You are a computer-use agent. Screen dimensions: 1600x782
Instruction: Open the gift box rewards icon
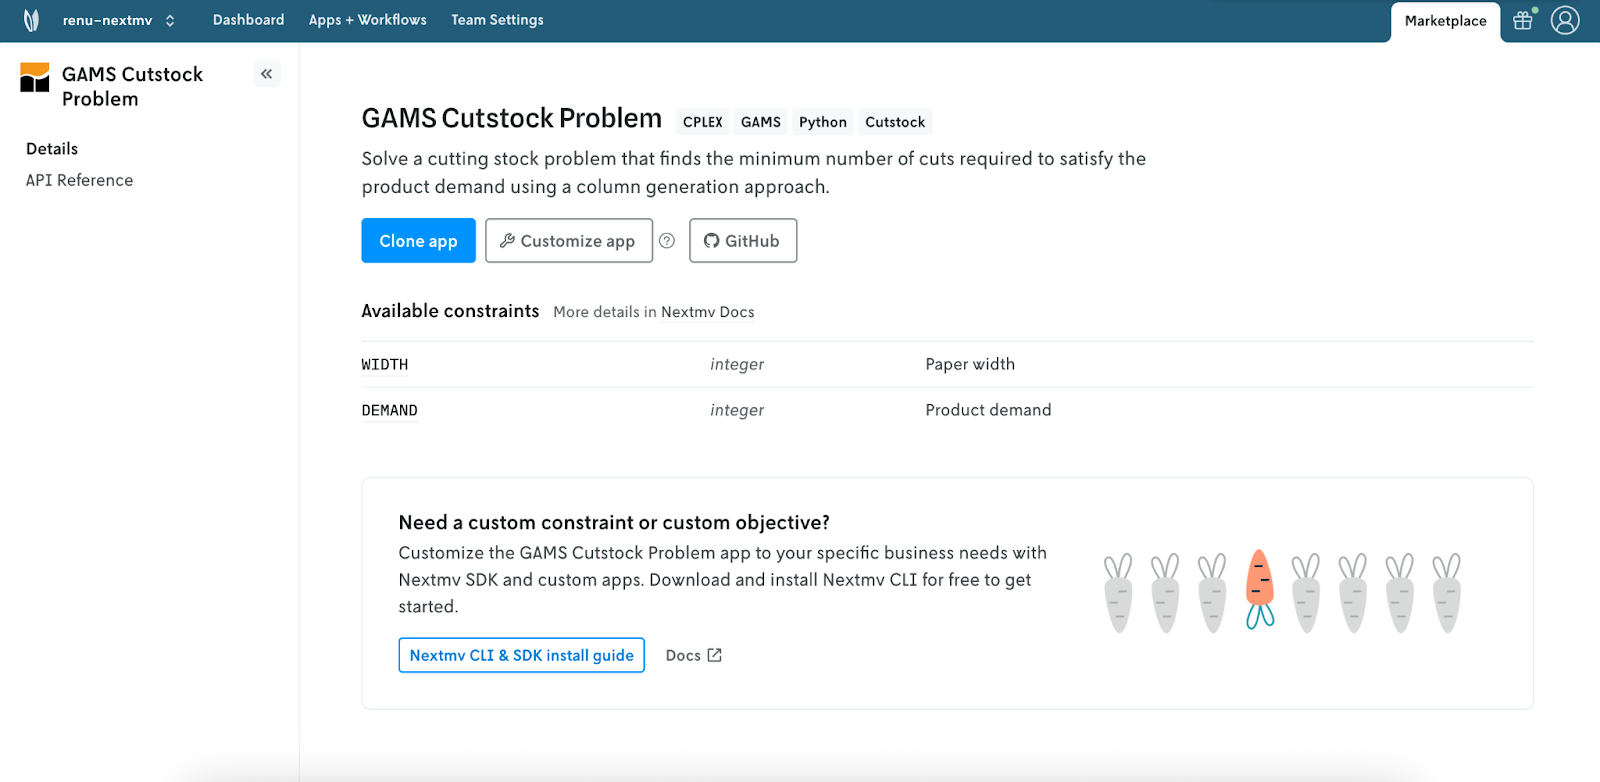pyautogui.click(x=1523, y=20)
